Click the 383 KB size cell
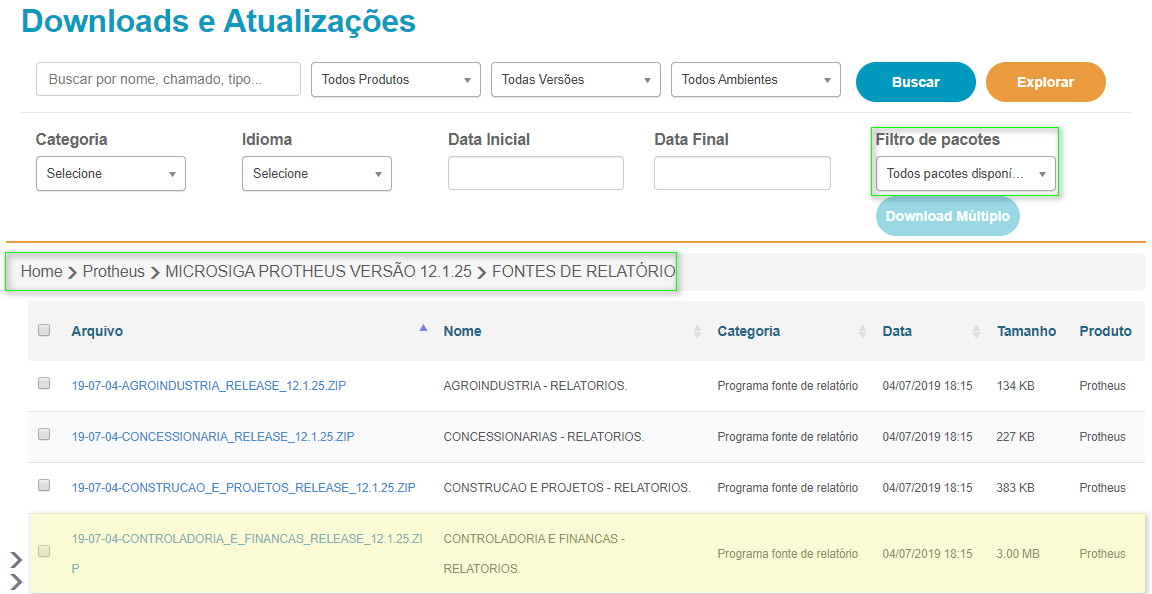The height and width of the screenshot is (594, 1152). (1015, 487)
